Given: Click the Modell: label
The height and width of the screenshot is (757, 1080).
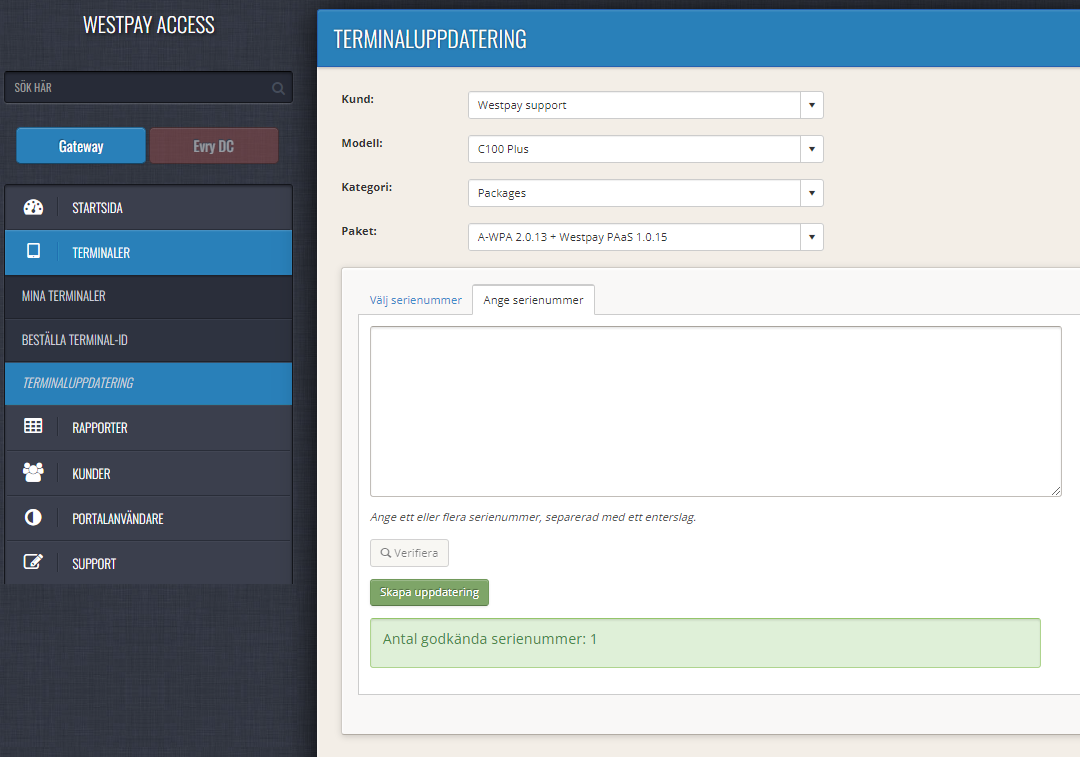Looking at the screenshot, I should coord(362,143).
